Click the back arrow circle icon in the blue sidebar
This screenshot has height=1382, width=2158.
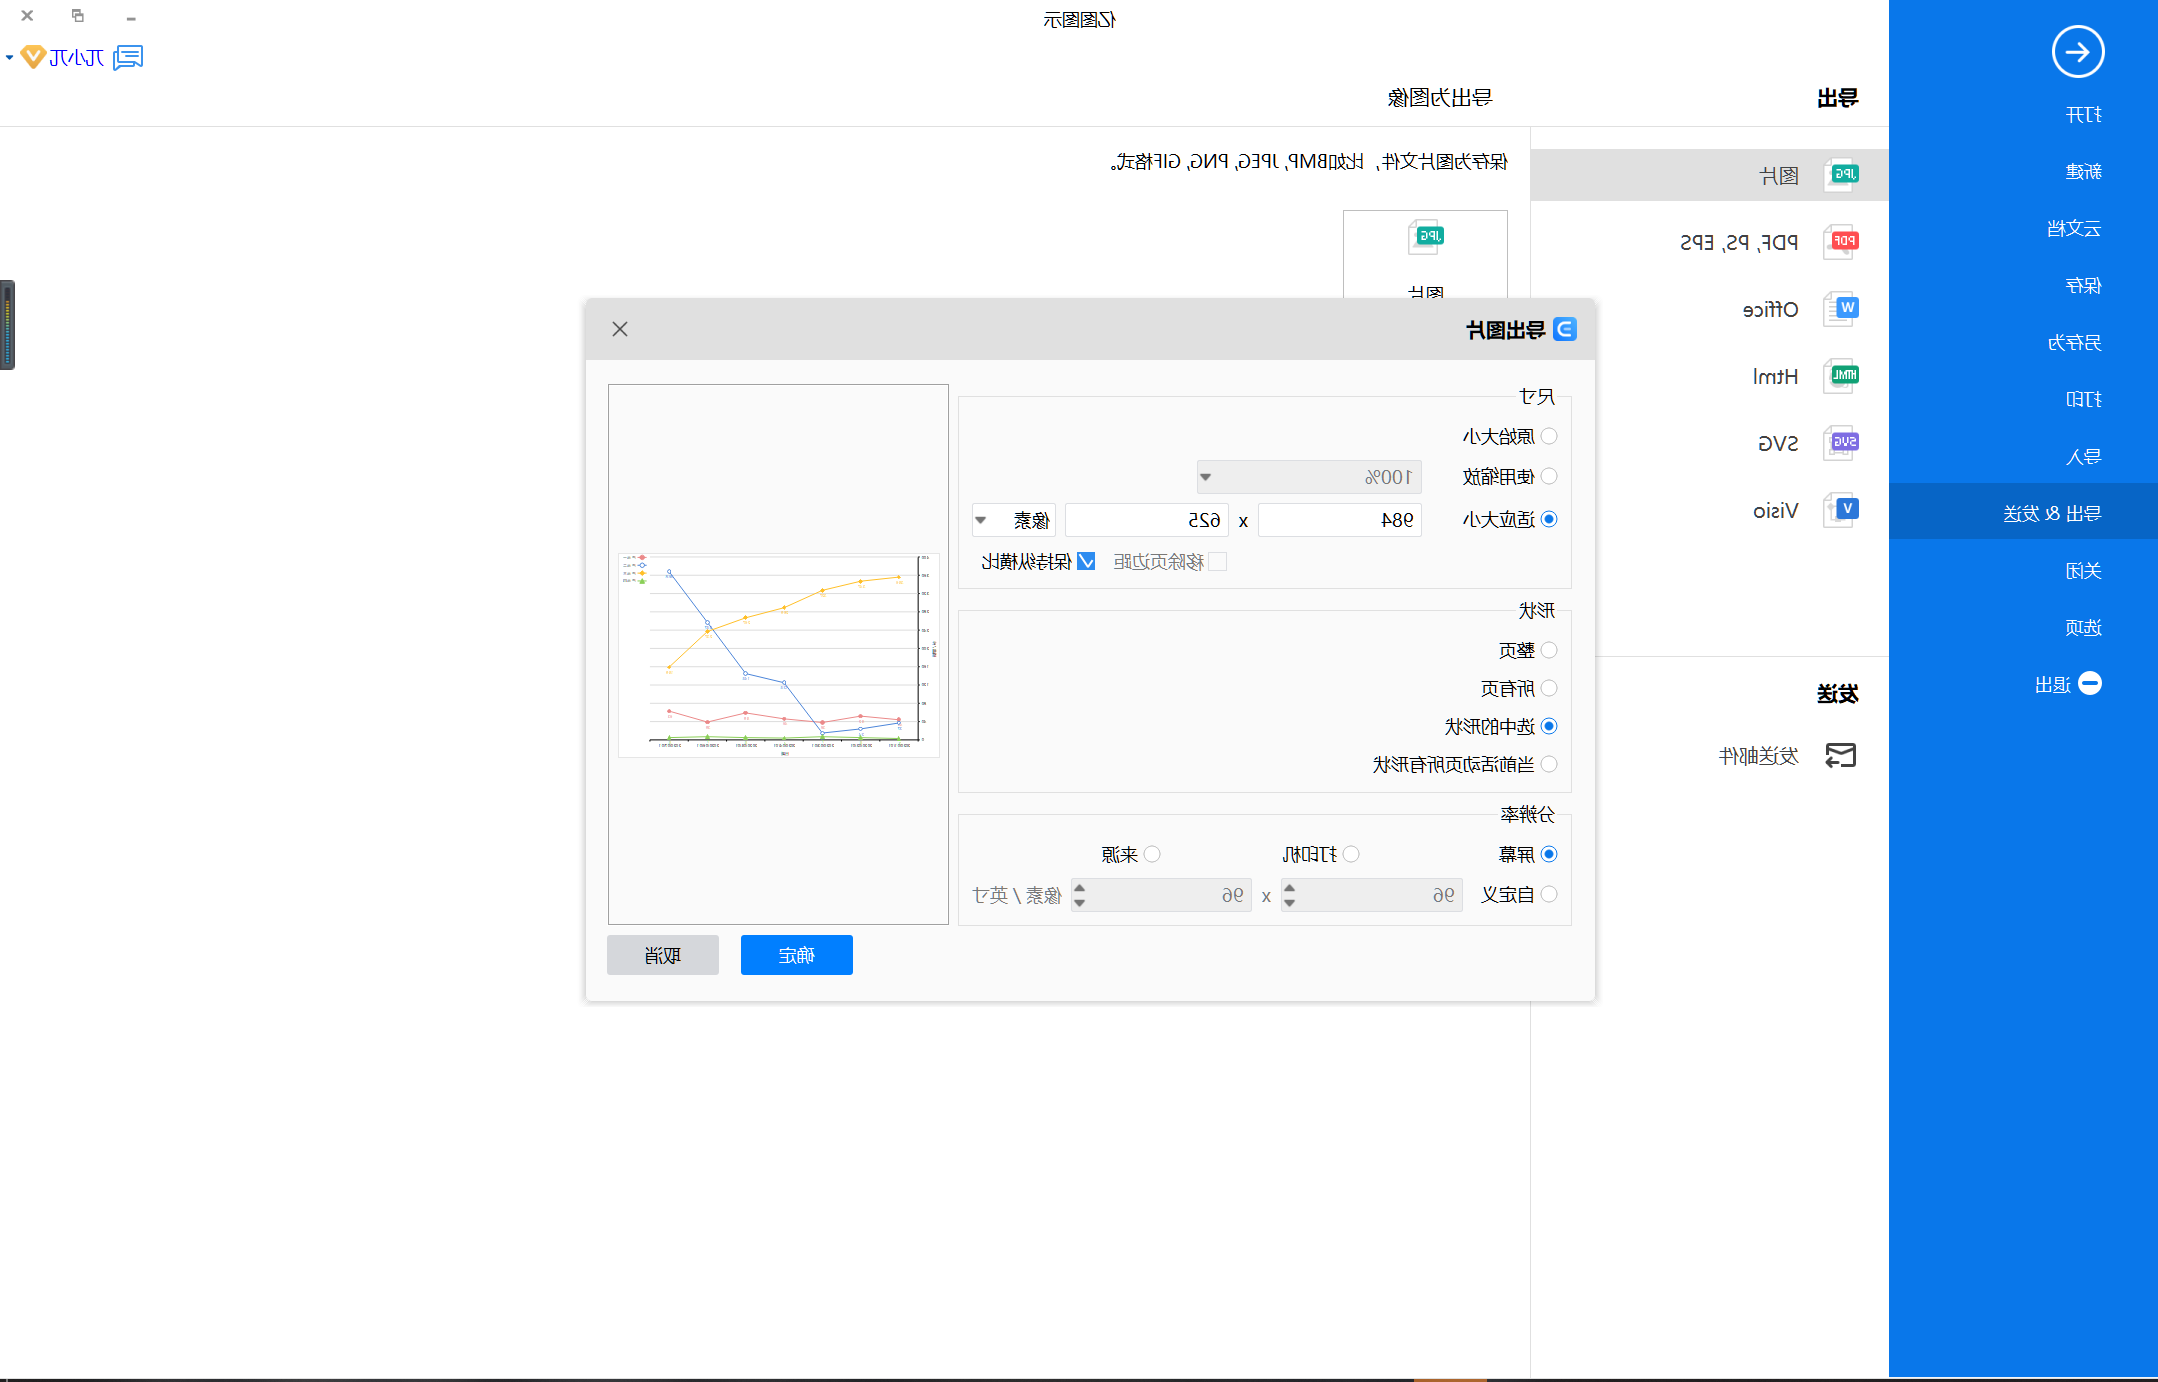pyautogui.click(x=2078, y=52)
